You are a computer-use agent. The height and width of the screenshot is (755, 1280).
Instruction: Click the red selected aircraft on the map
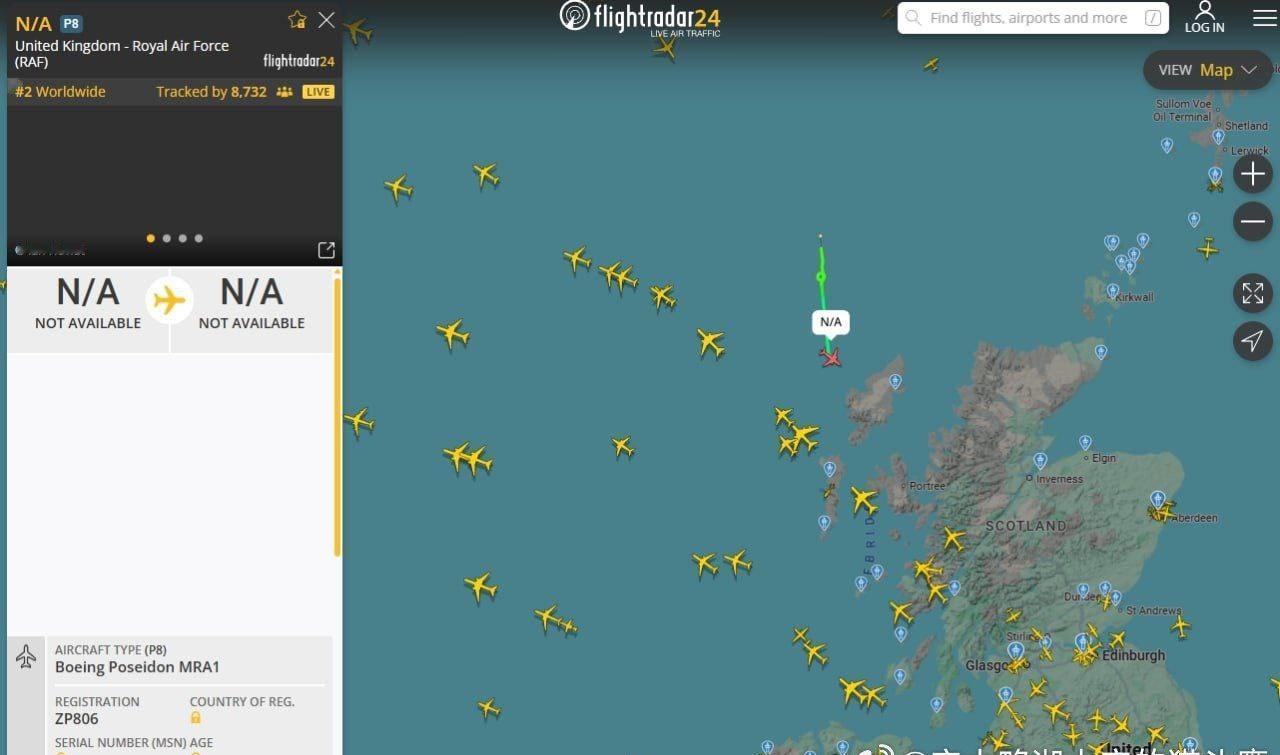(x=830, y=356)
